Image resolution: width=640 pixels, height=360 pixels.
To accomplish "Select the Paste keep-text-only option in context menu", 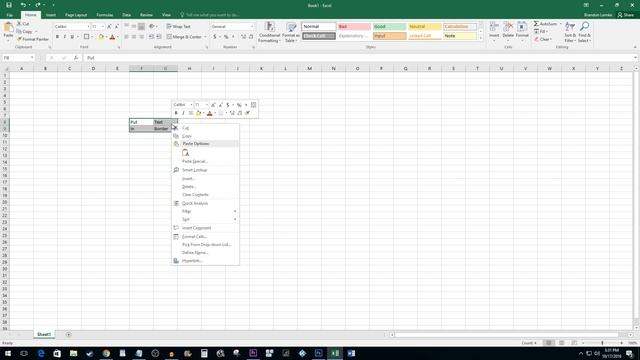I will tap(185, 153).
